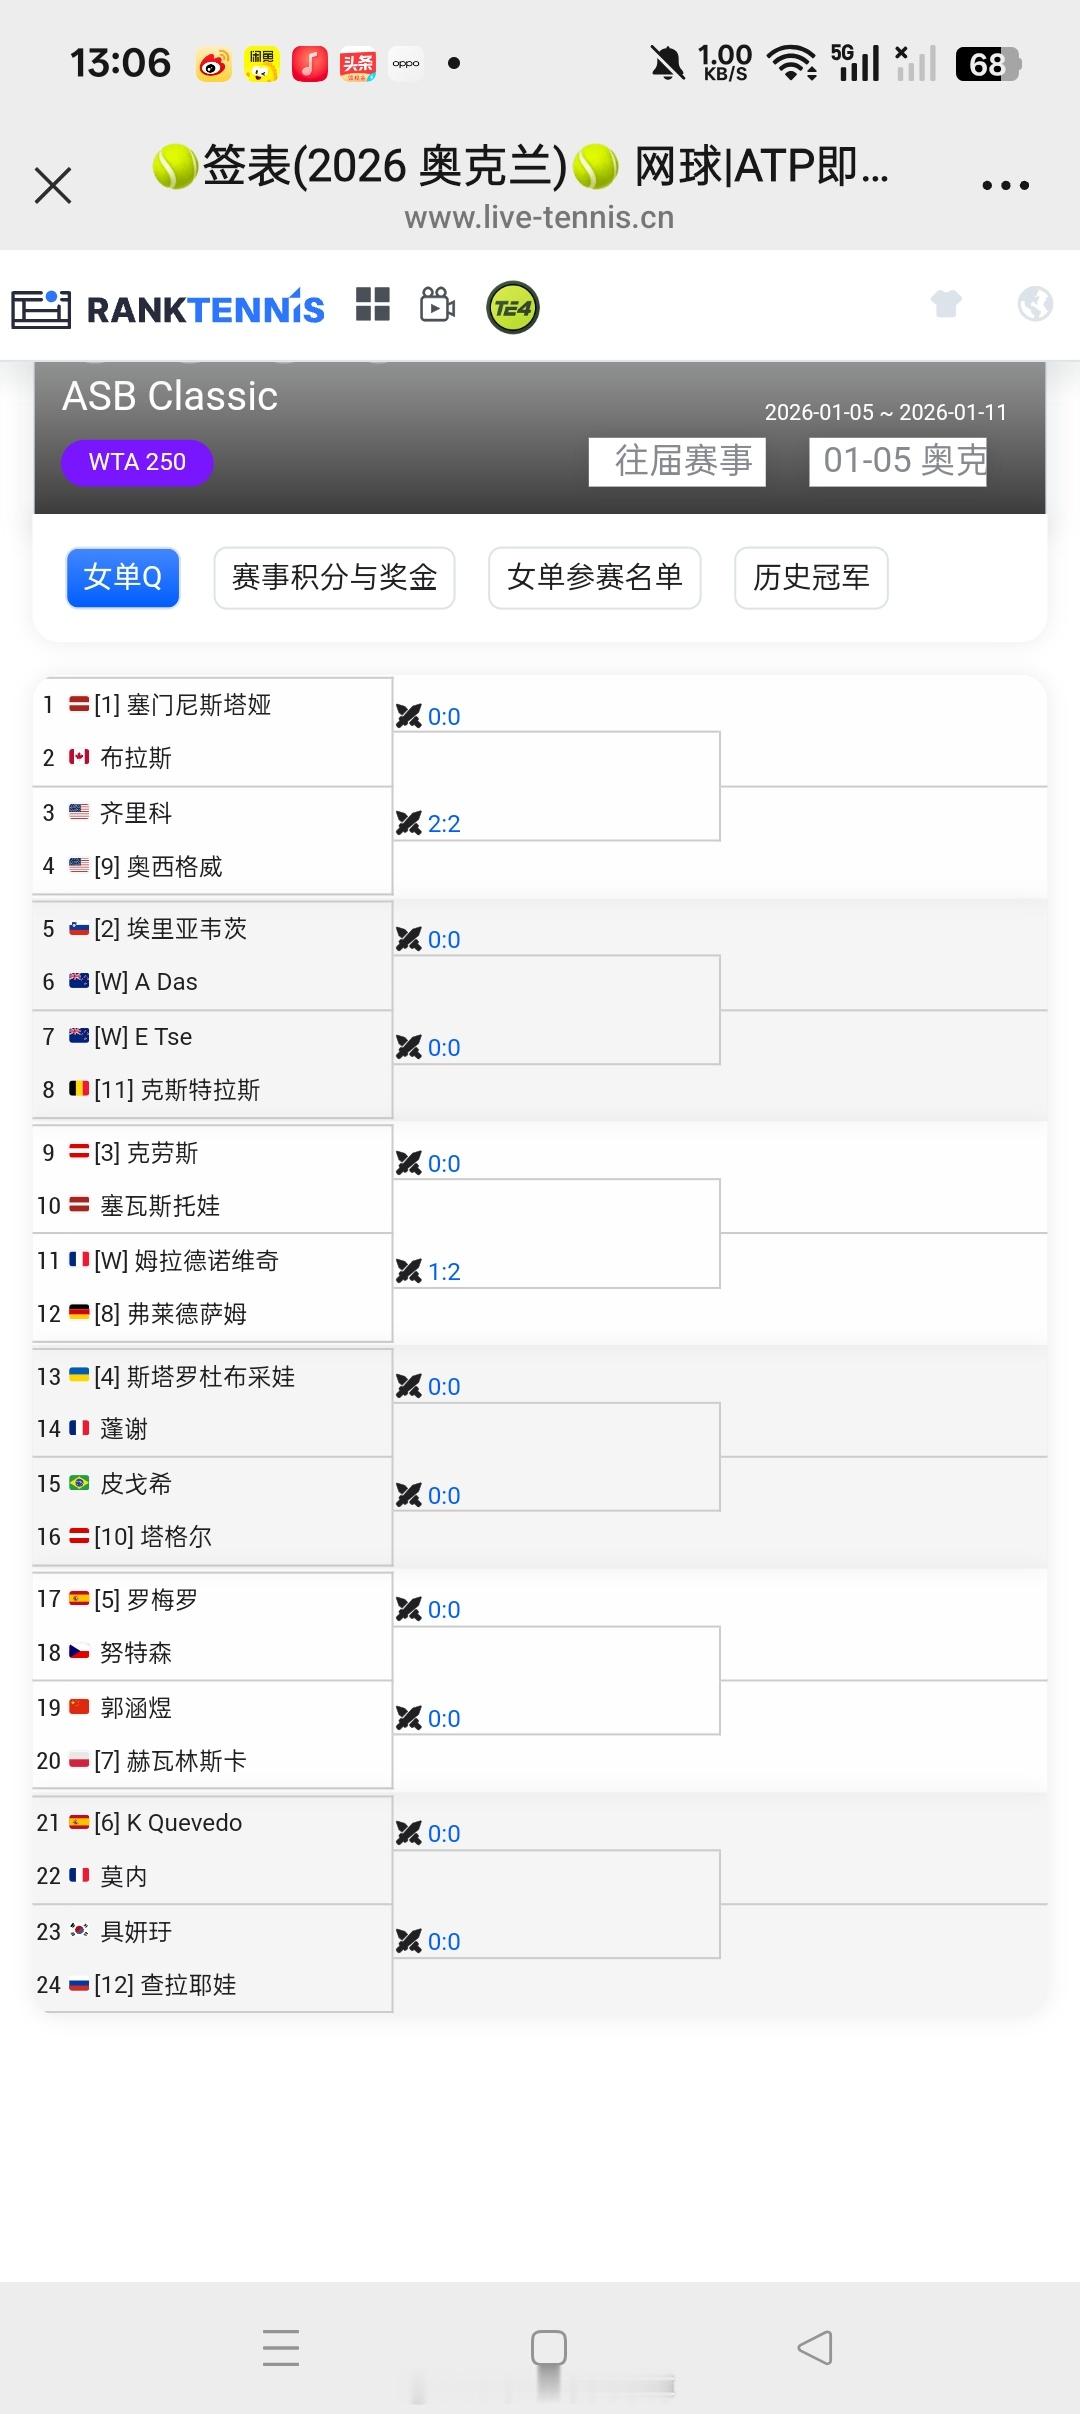Close the in-app browser page
Screen dimensions: 1080x2414
coord(53,186)
